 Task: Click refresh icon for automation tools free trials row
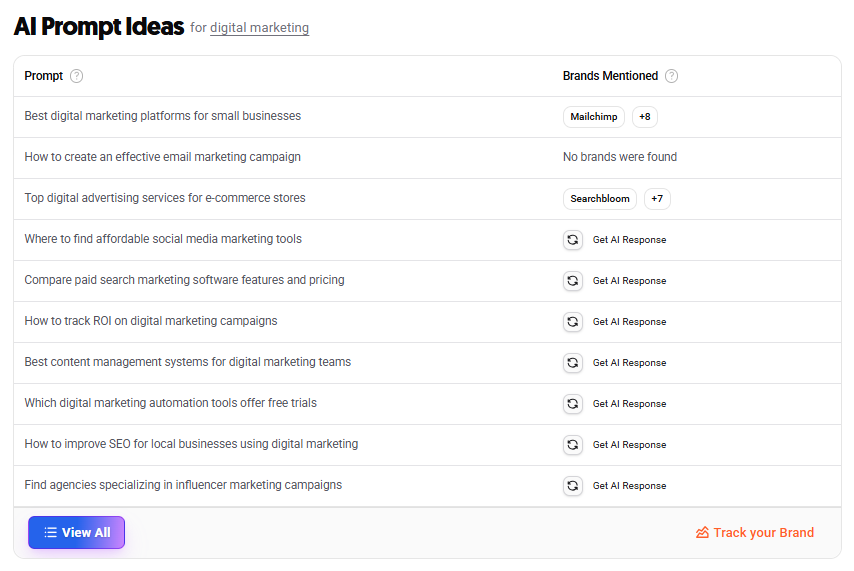(x=572, y=404)
